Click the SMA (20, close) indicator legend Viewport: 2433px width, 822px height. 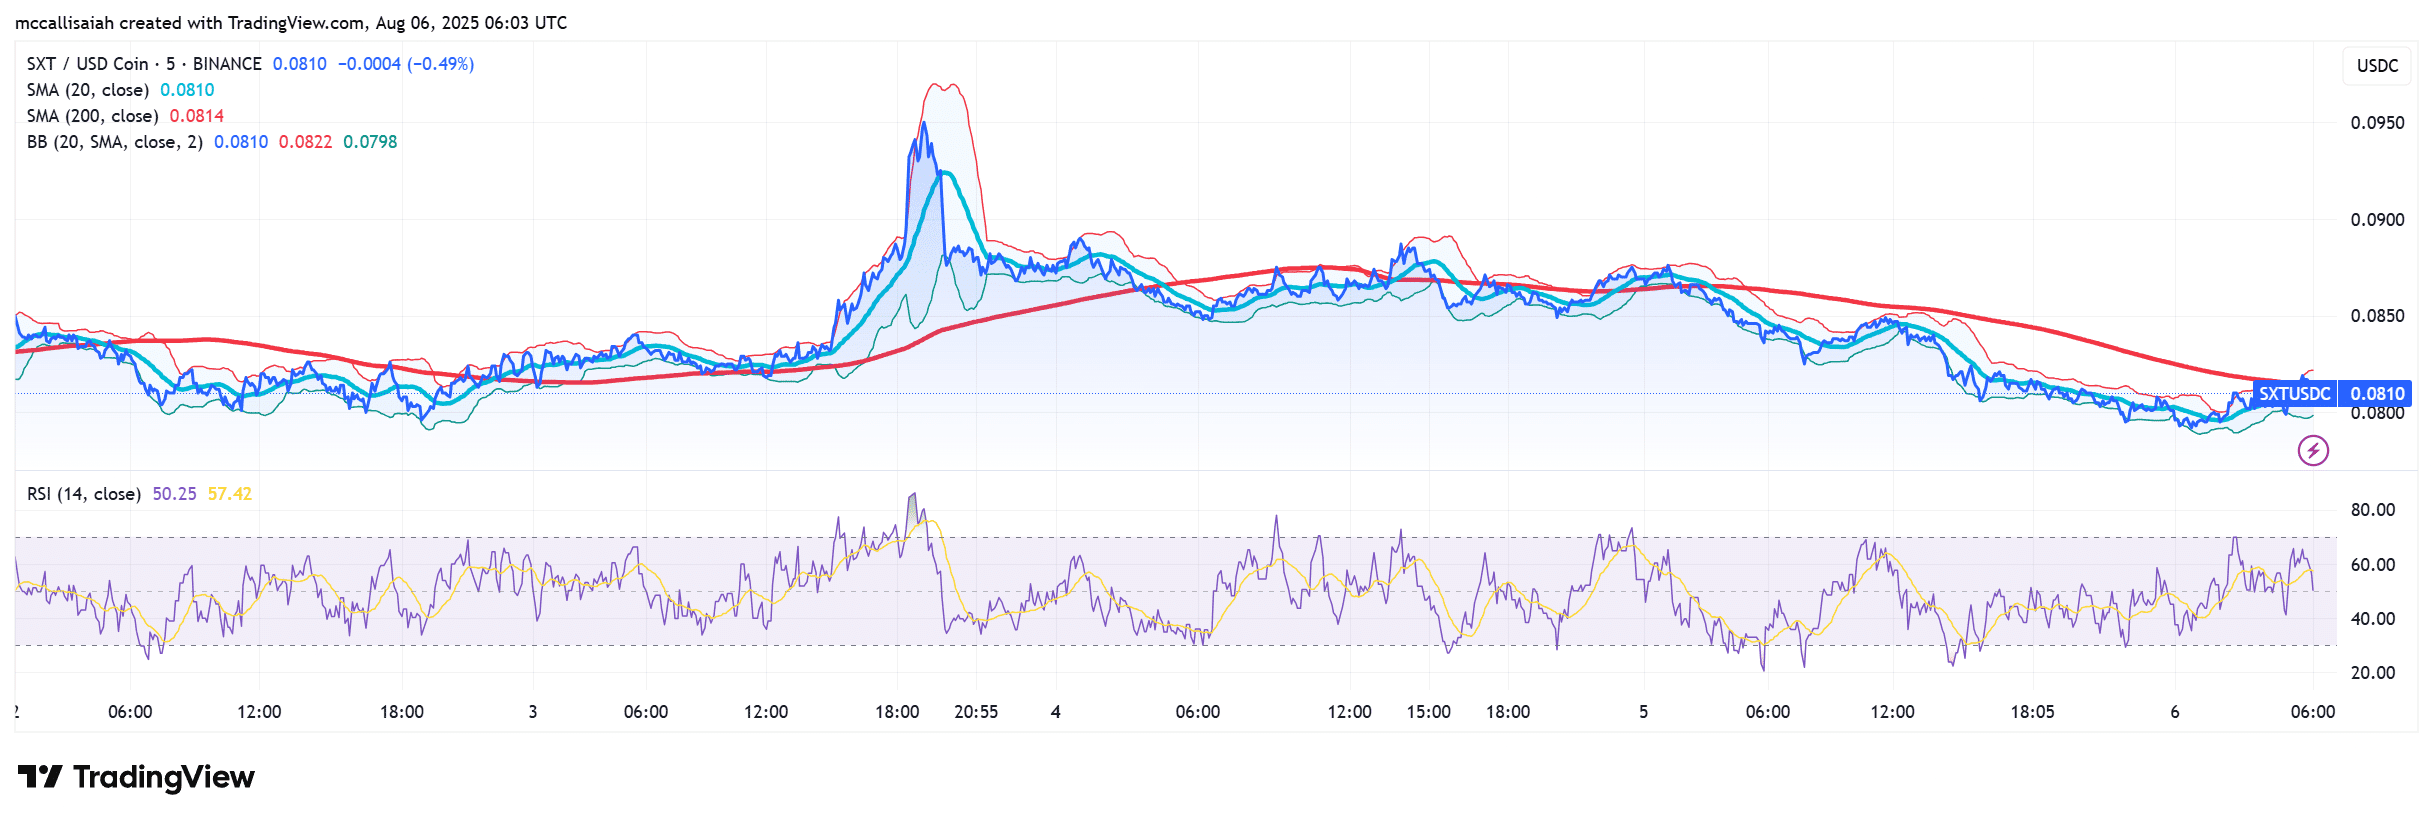click(88, 90)
